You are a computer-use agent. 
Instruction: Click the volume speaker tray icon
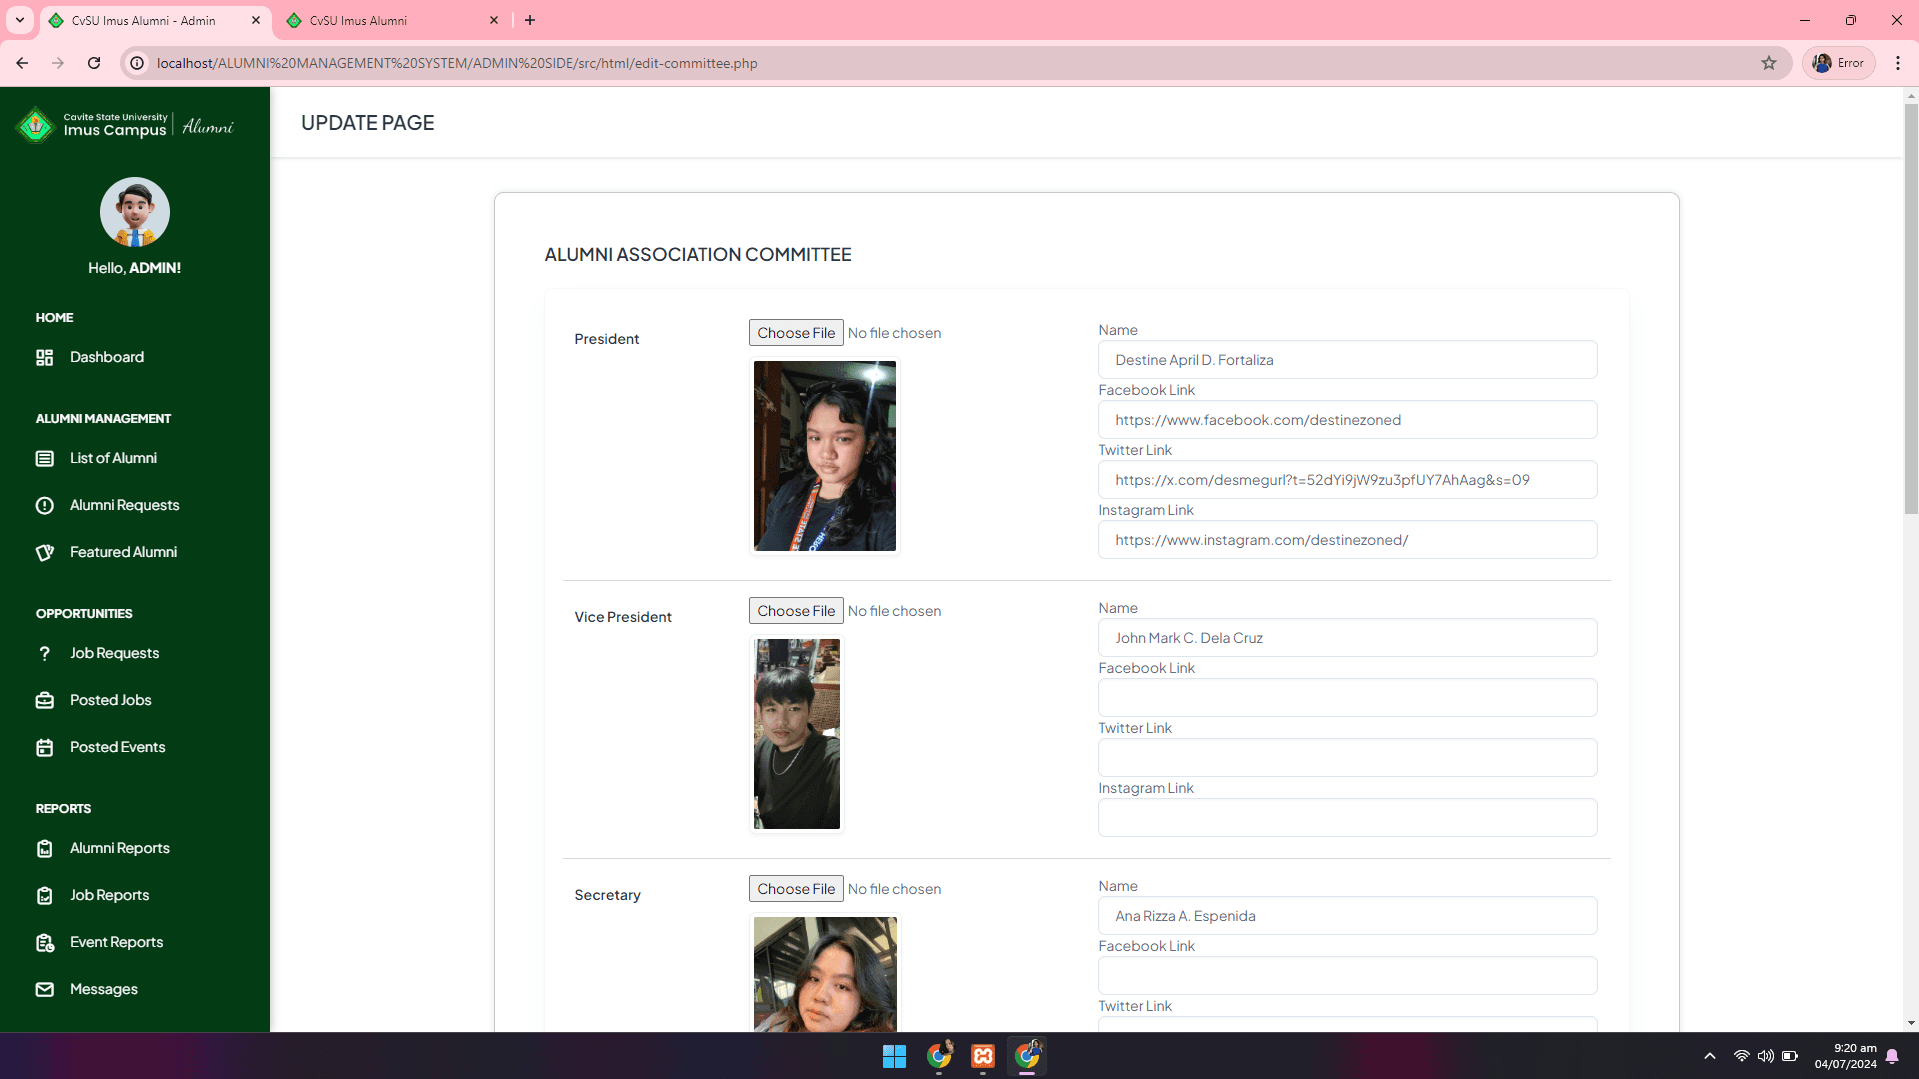pyautogui.click(x=1765, y=1056)
